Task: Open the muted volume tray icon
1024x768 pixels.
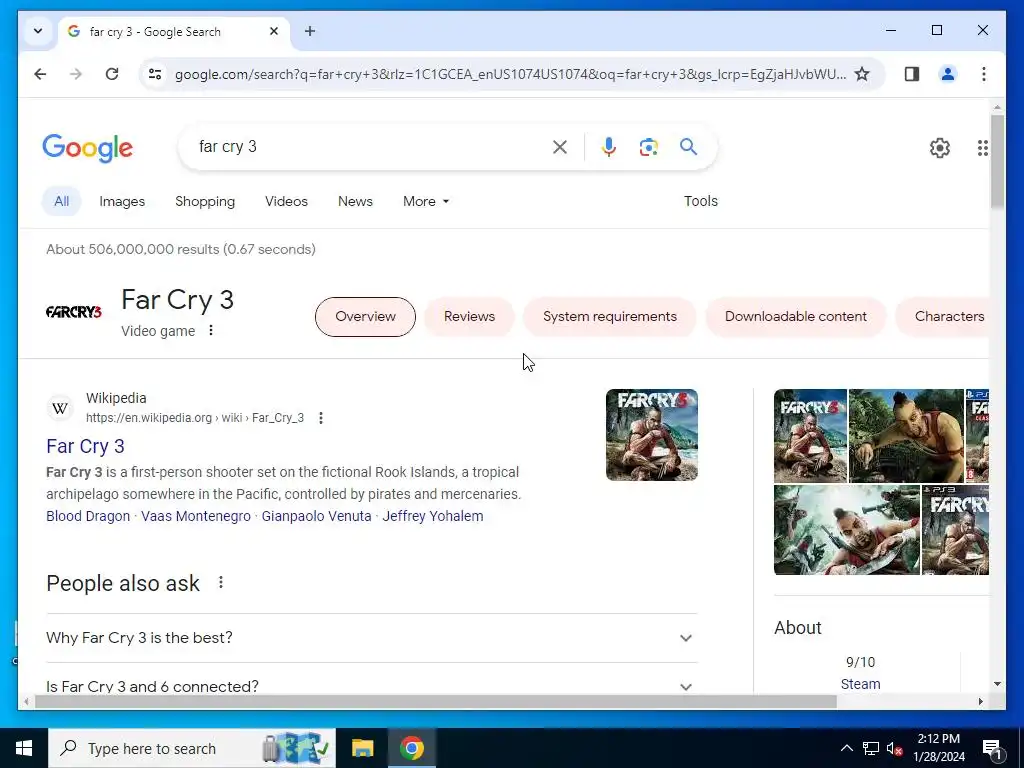Action: [x=895, y=748]
